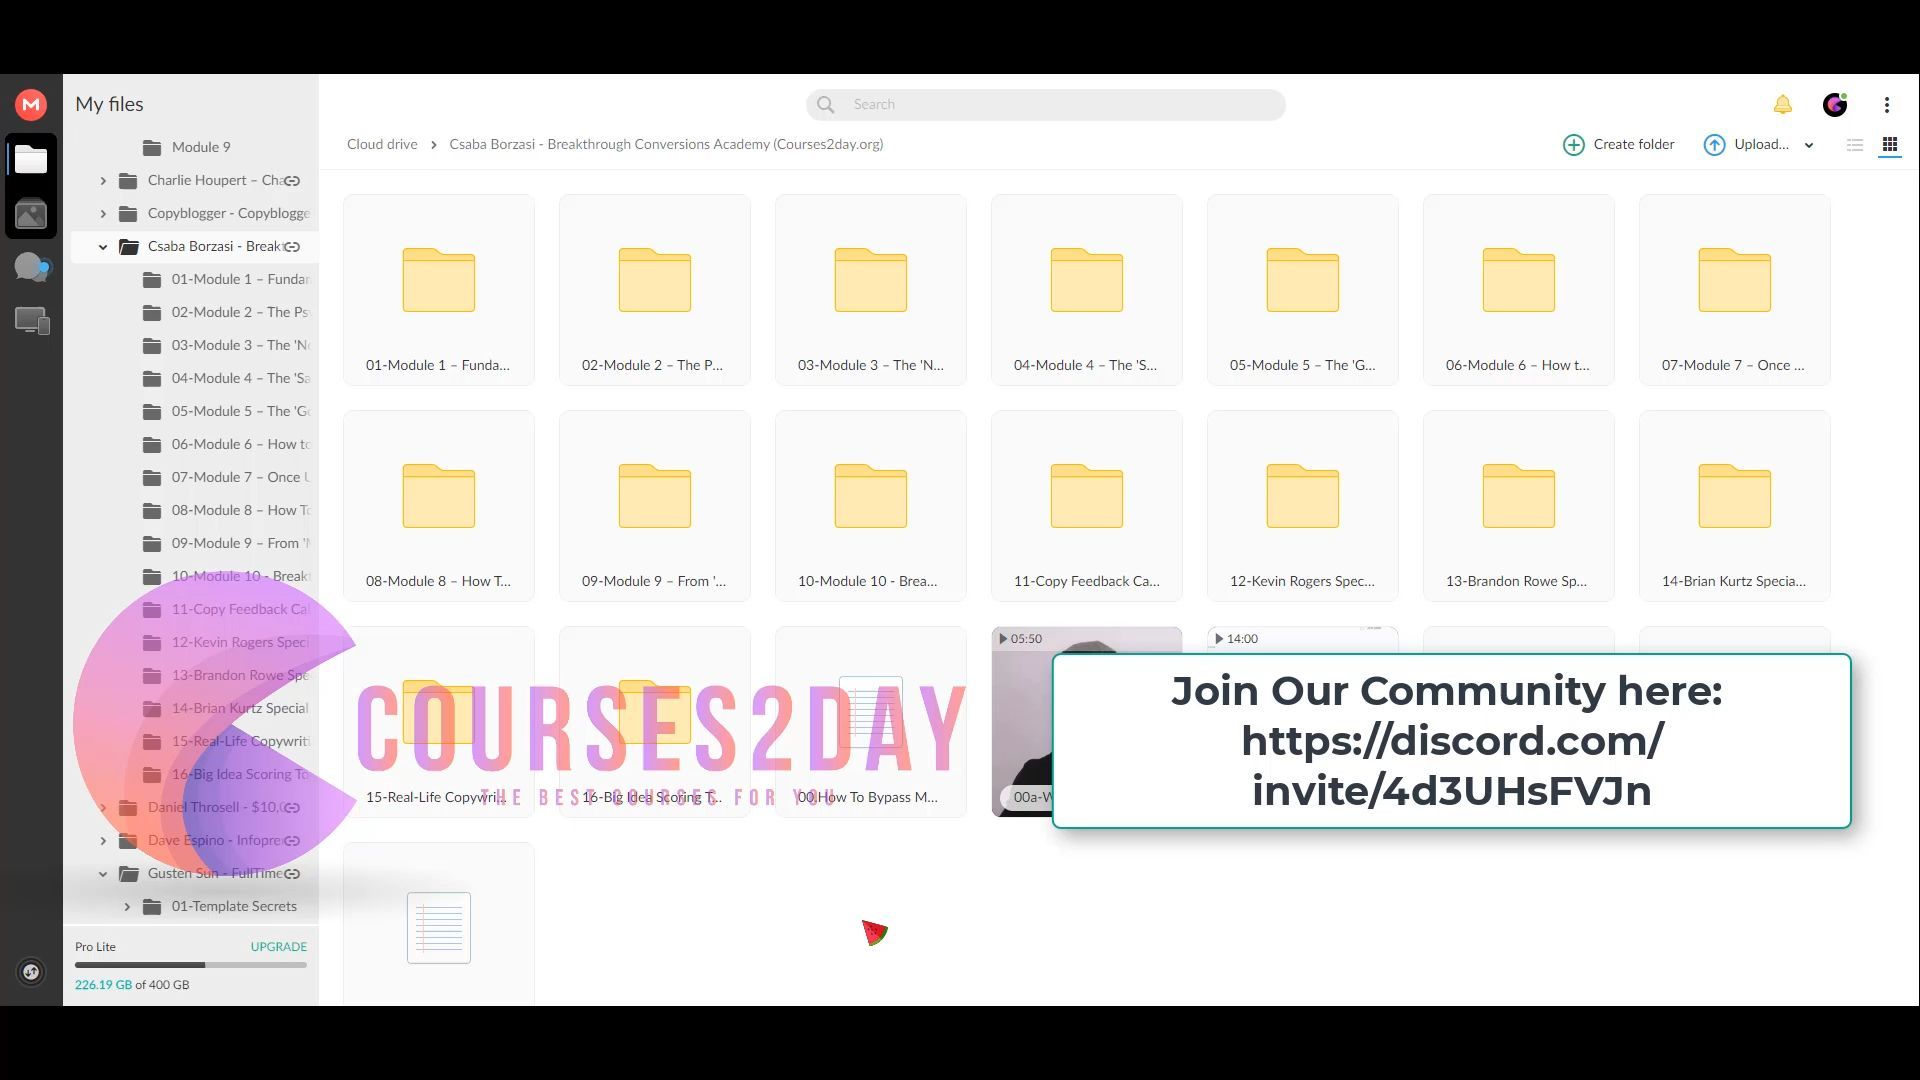
Task: Click the link icon beside Gusten Sun
Action: 292,874
